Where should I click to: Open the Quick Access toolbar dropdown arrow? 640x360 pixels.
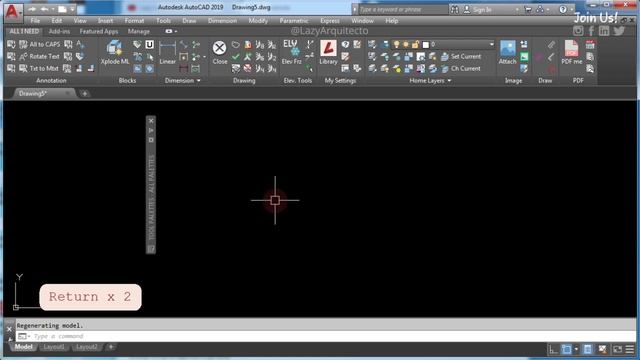(x=72, y=9)
